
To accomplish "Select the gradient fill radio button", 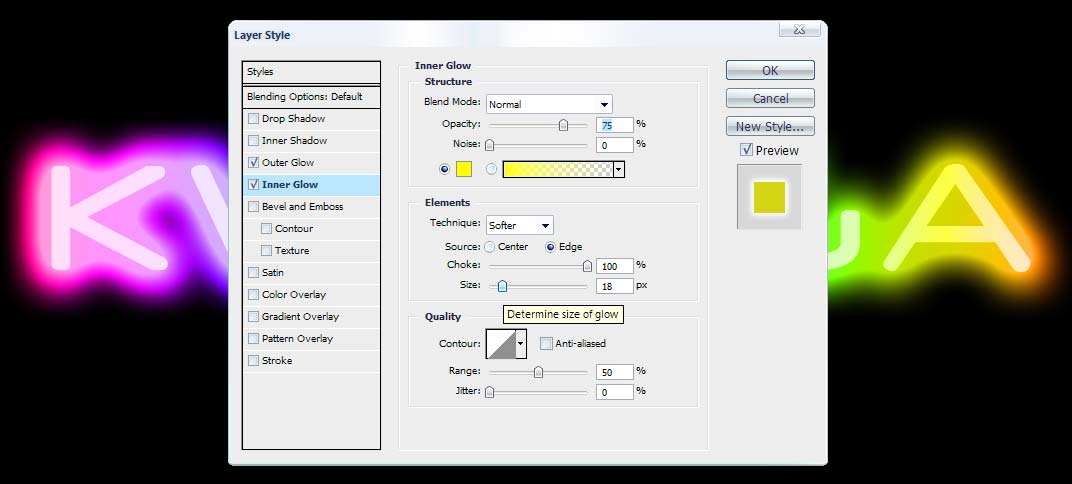I will point(491,170).
